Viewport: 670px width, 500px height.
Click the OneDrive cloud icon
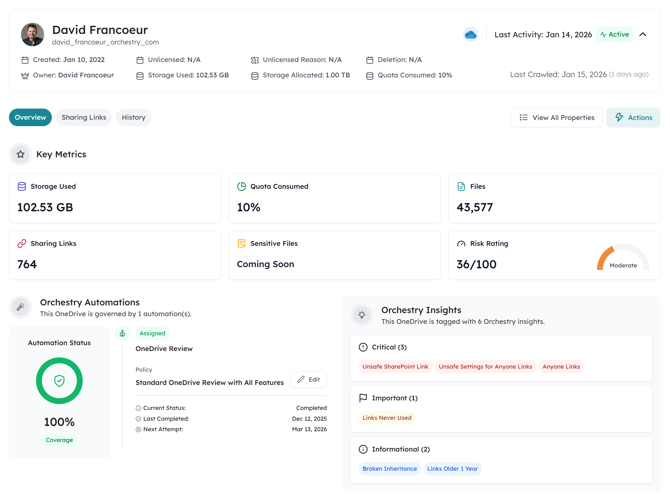point(470,35)
